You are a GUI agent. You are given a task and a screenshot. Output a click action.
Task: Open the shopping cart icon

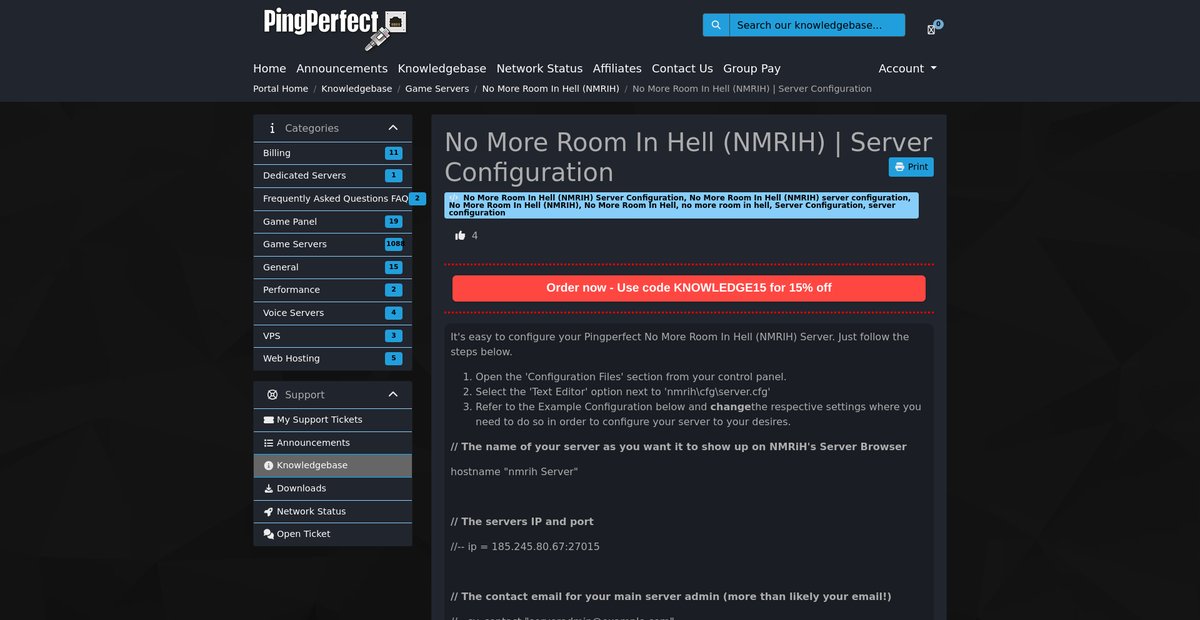932,29
